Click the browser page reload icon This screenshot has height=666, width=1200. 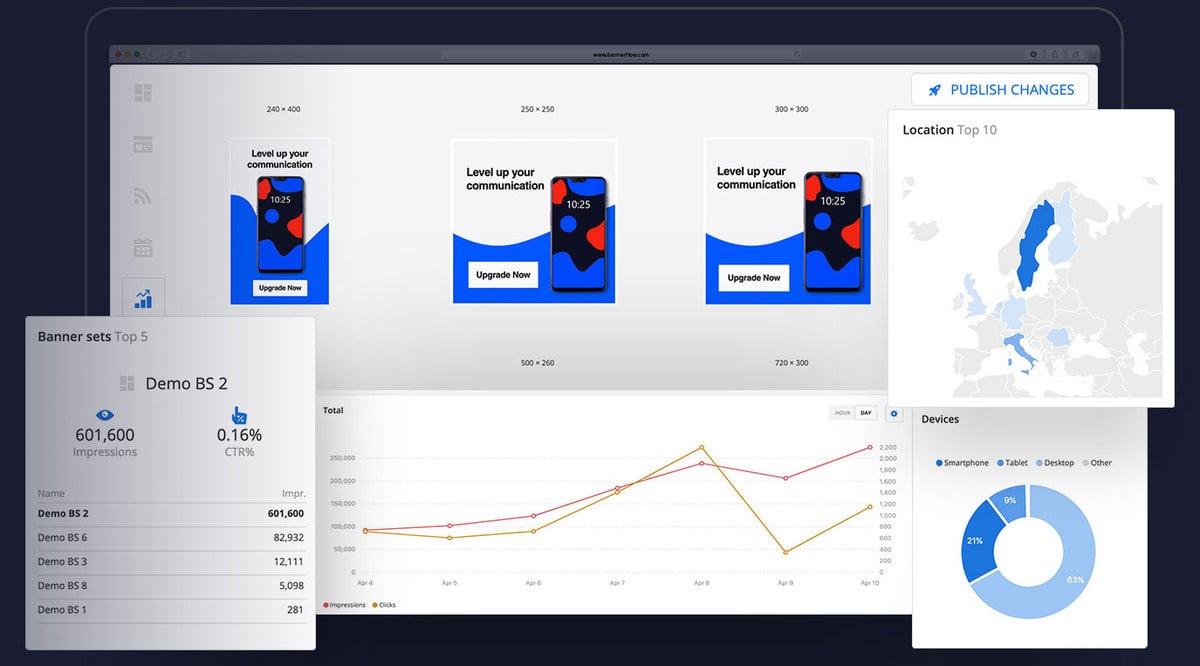click(x=797, y=54)
